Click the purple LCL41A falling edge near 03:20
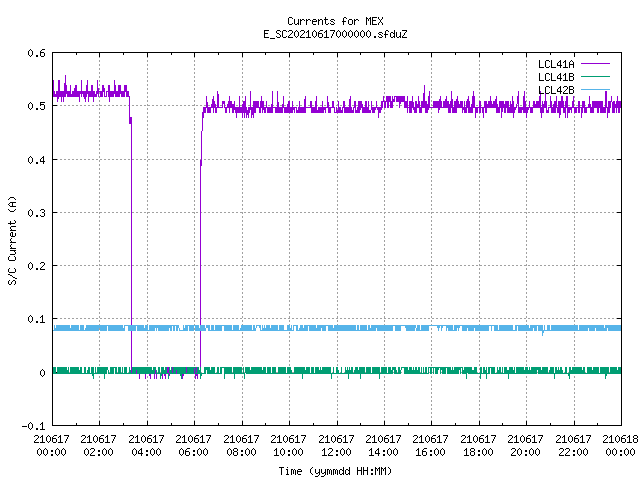 click(x=131, y=245)
